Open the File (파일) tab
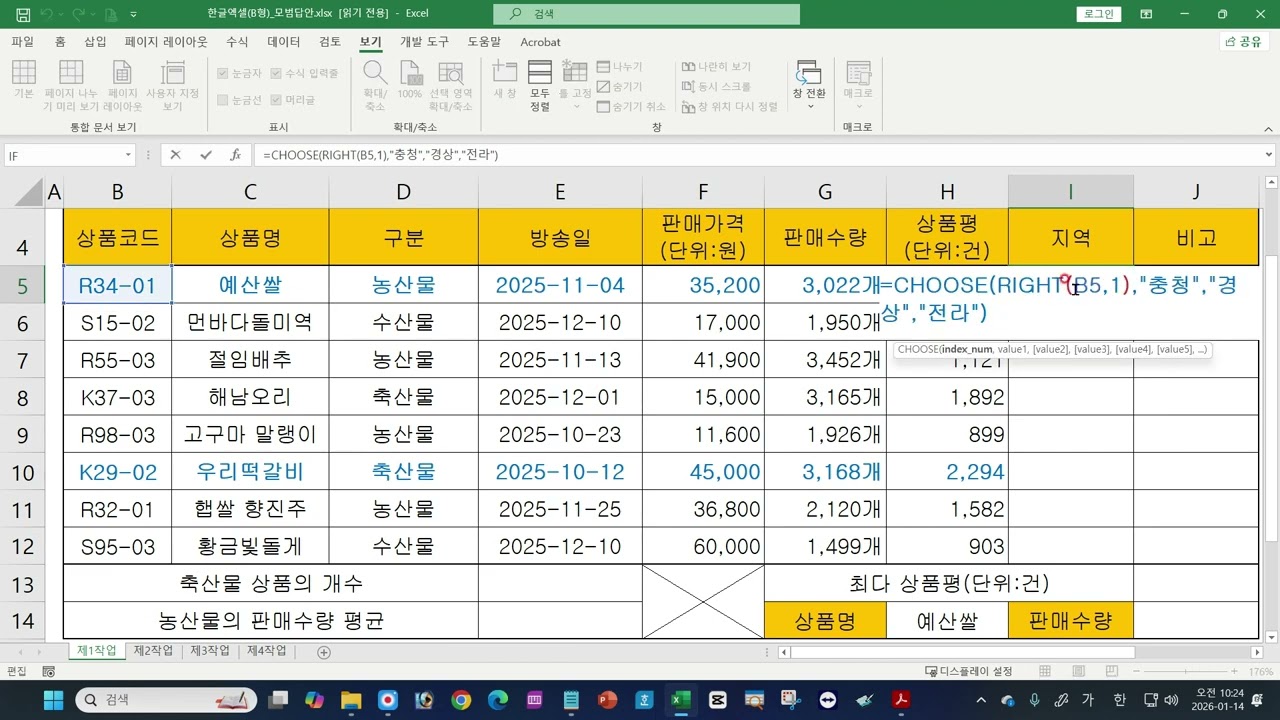Image resolution: width=1280 pixels, height=720 pixels. tap(22, 42)
